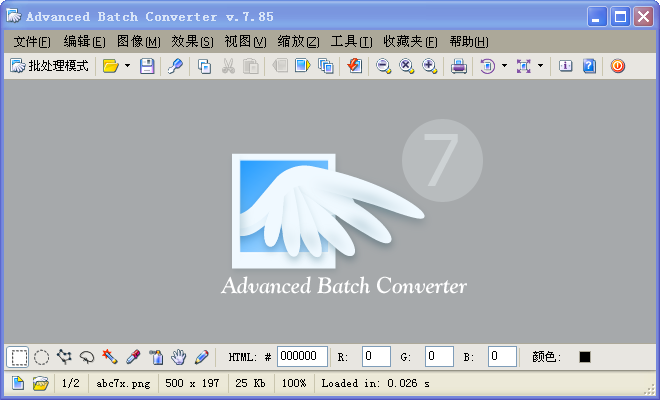Image resolution: width=660 pixels, height=400 pixels.
Task: Click the 100% zoom level text
Action: click(x=294, y=383)
